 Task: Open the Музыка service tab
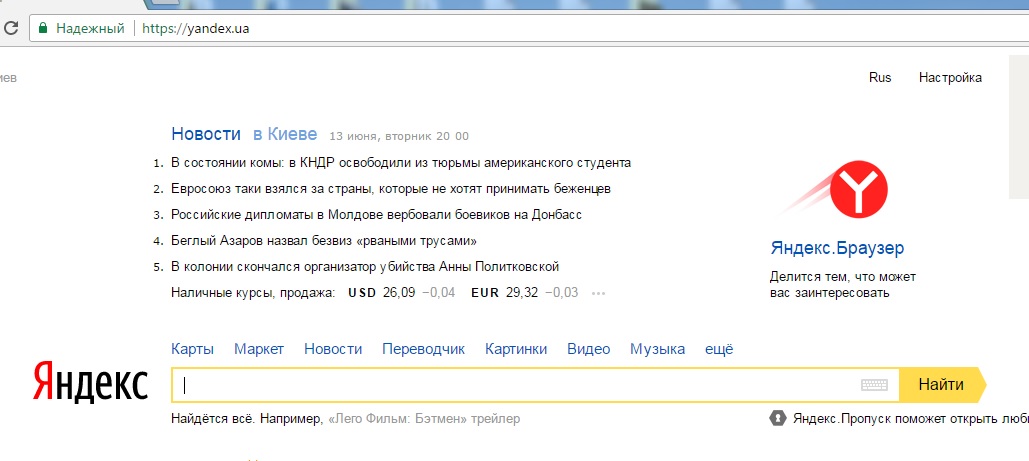(x=658, y=349)
